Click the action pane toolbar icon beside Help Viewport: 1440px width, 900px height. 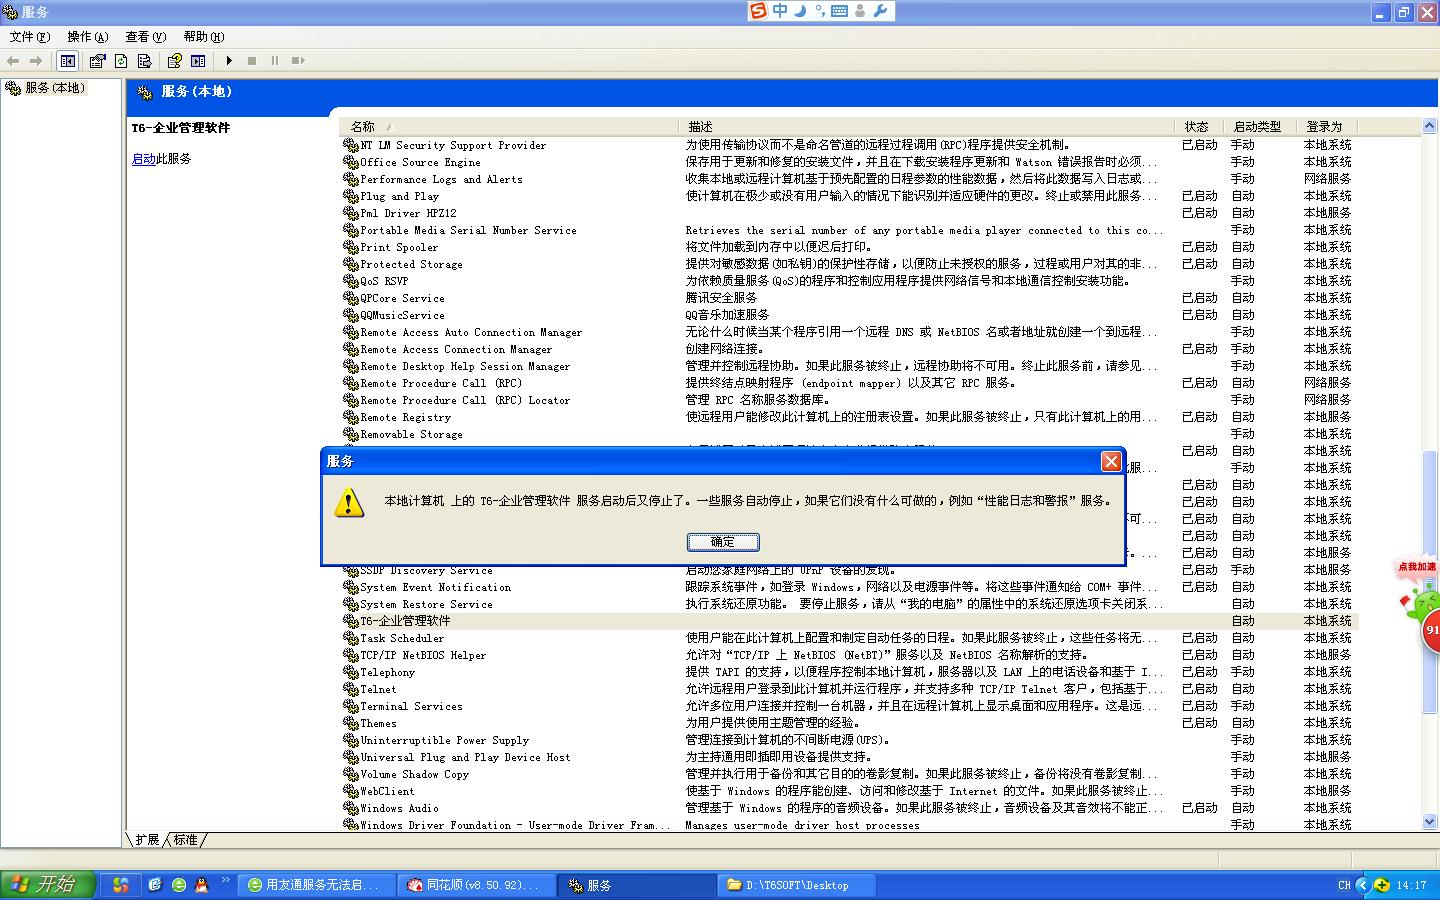click(x=198, y=61)
